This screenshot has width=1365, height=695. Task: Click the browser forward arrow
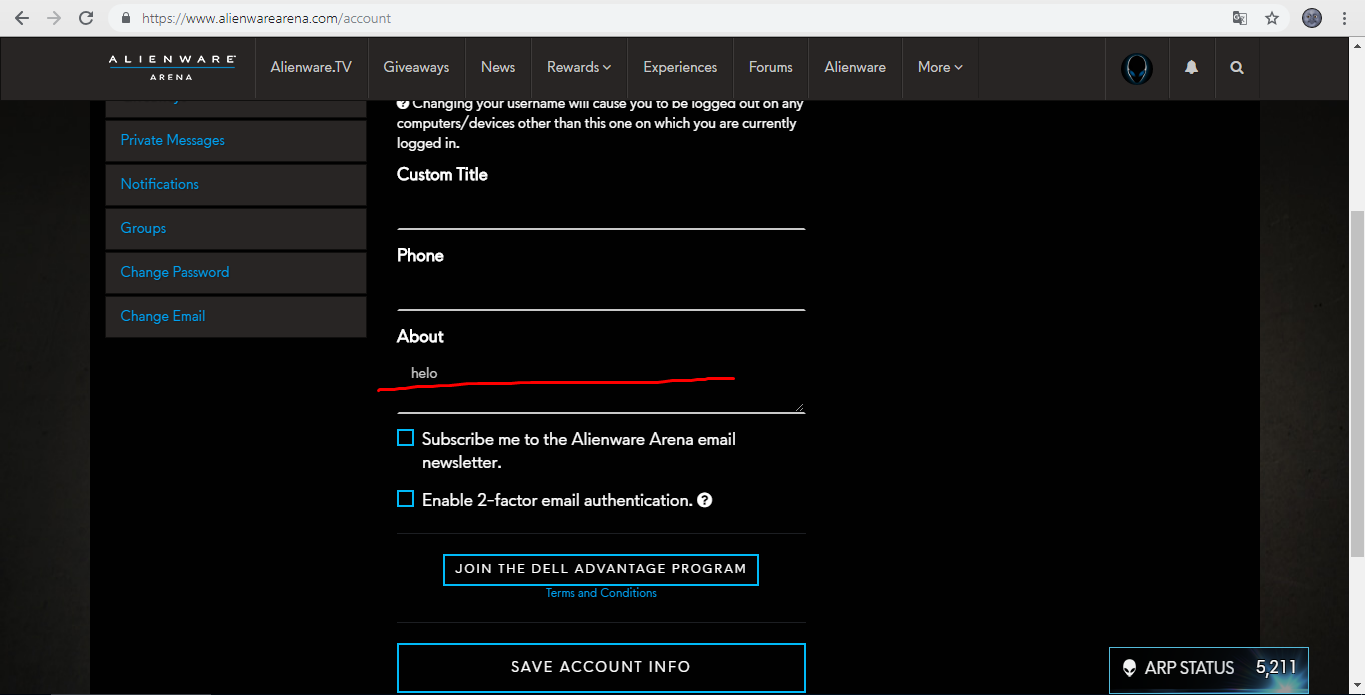tap(54, 18)
